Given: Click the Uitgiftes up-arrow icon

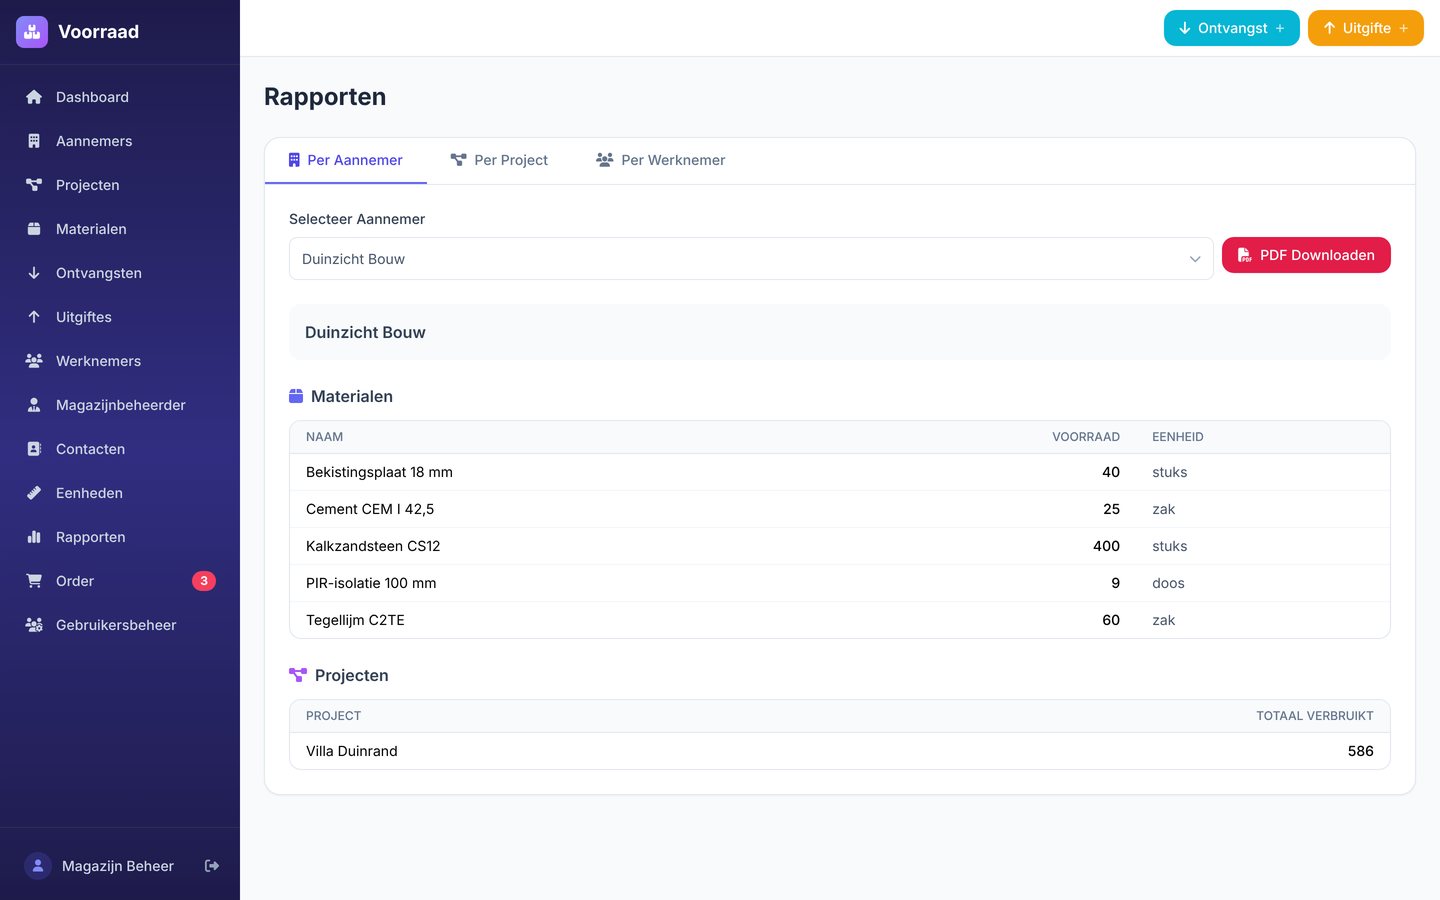Looking at the screenshot, I should coord(34,317).
